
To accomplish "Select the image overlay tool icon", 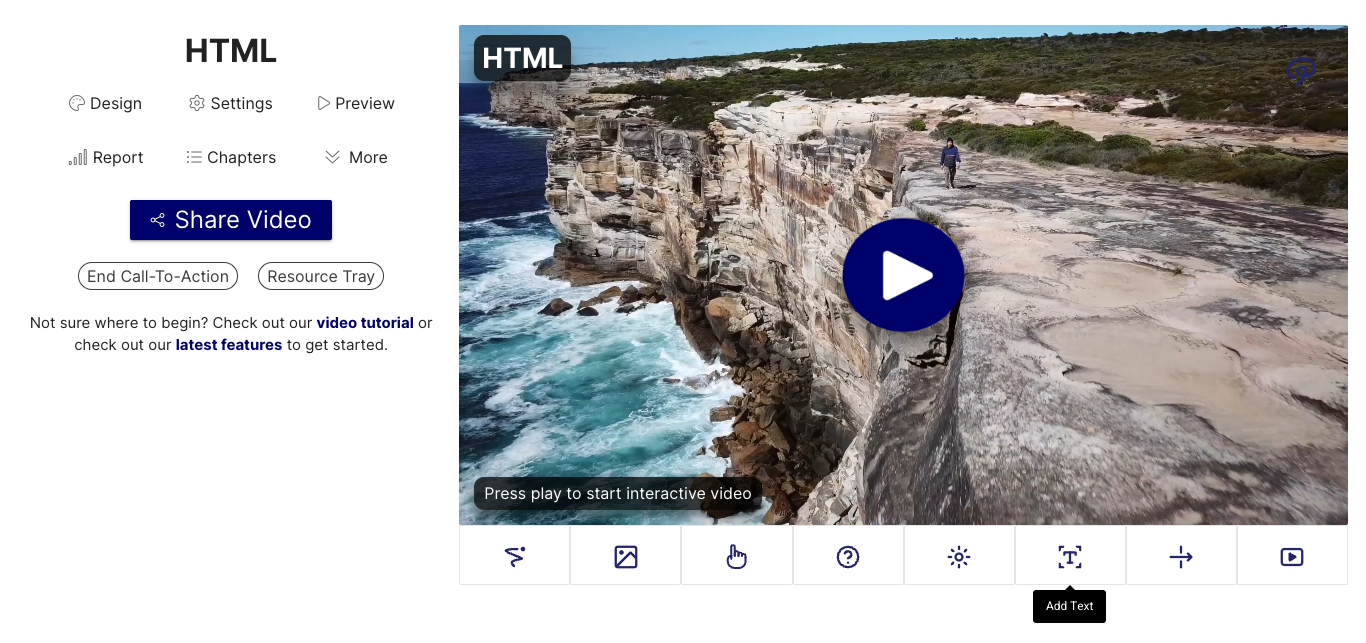I will 626,557.
